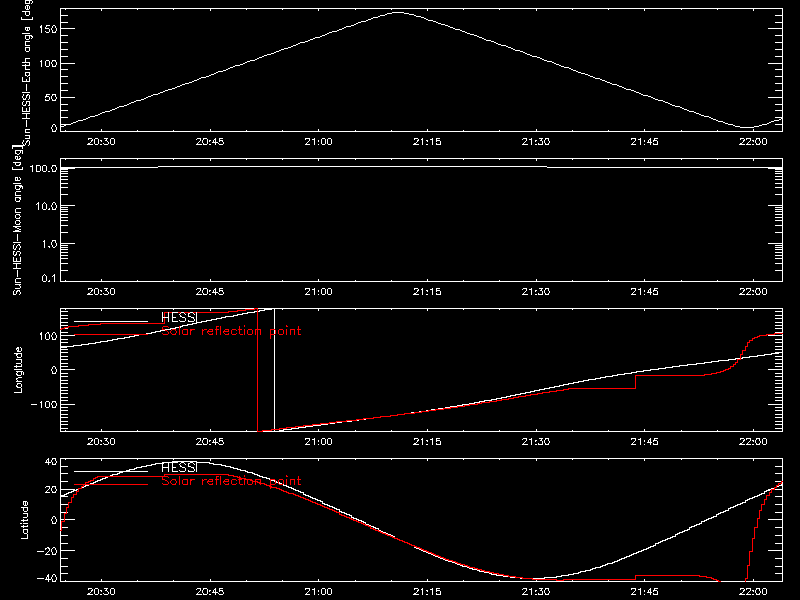Click the Latitude axis title
This screenshot has height=600, width=800.
point(24,520)
